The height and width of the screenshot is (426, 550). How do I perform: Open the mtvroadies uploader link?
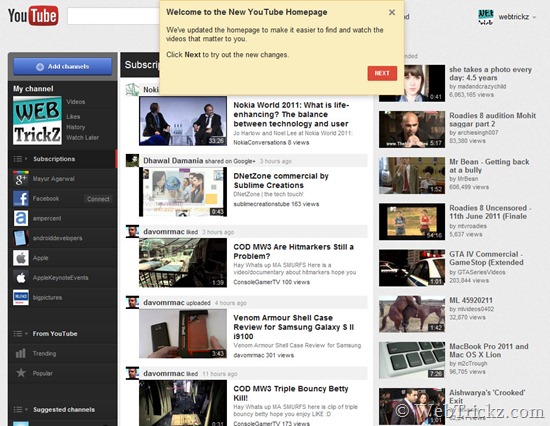tap(472, 226)
